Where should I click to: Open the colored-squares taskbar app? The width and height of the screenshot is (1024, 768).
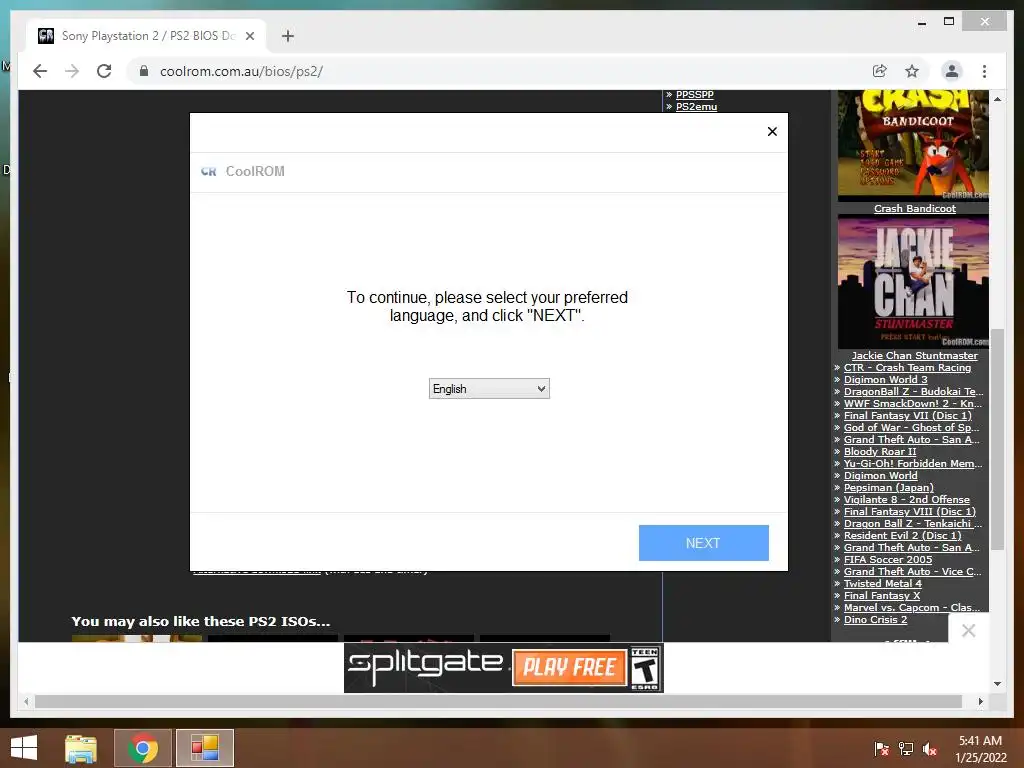click(x=204, y=748)
